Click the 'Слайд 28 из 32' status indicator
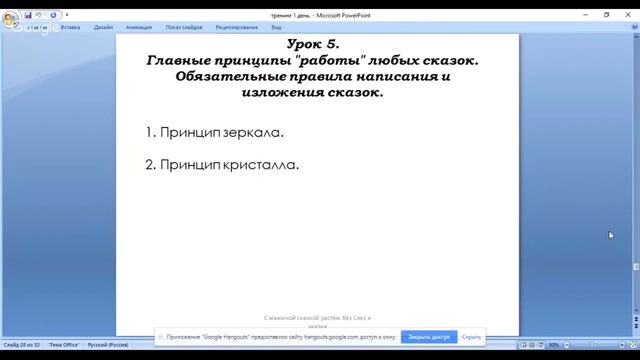 click(22, 345)
